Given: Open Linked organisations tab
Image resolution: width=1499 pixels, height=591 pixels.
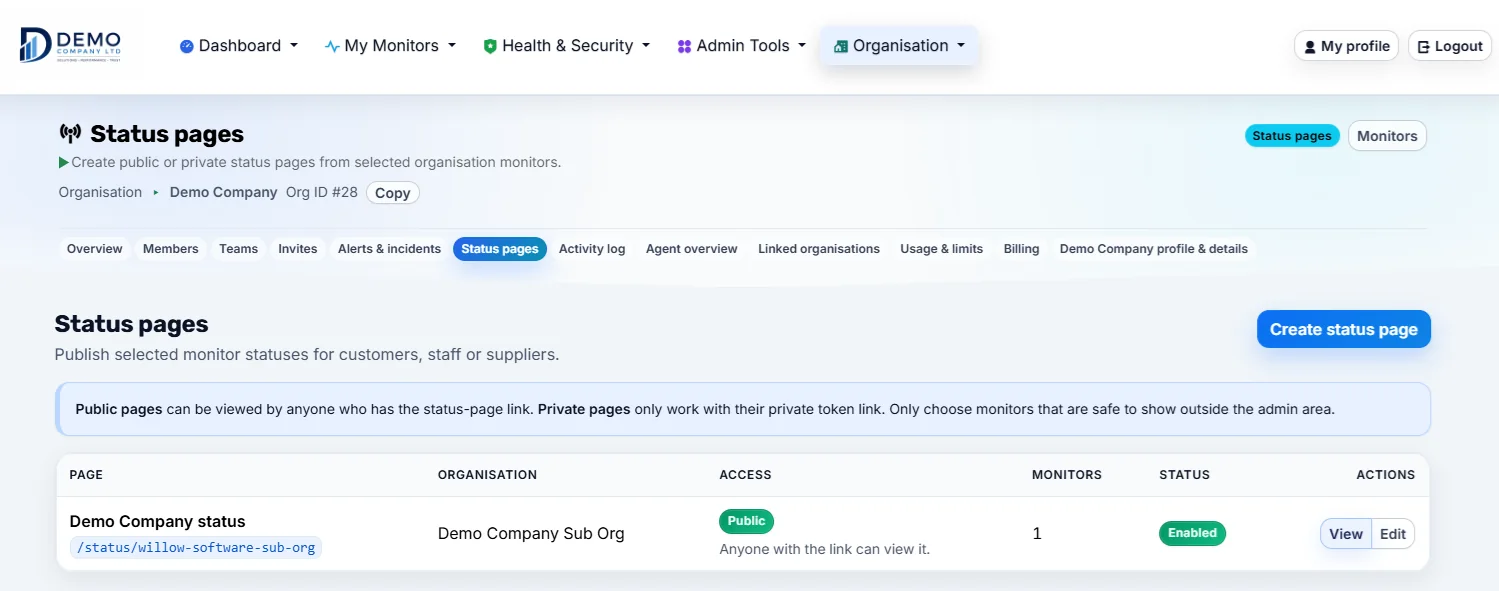Looking at the screenshot, I should click(819, 249).
